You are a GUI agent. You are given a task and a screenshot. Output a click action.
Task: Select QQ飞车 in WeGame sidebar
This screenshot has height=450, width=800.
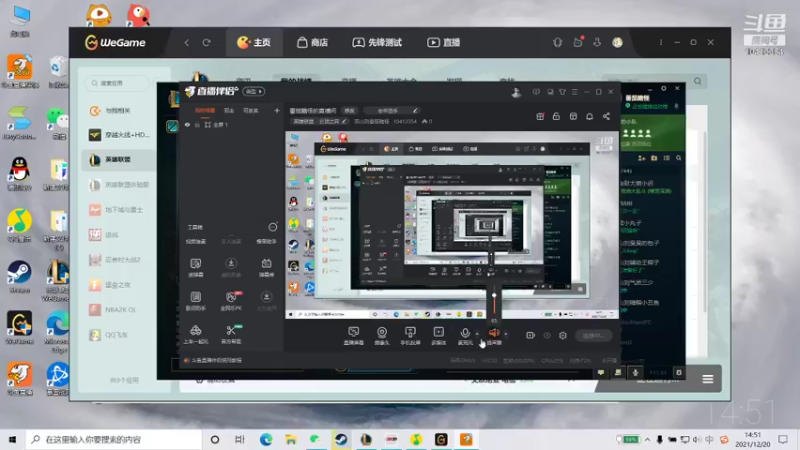119,335
